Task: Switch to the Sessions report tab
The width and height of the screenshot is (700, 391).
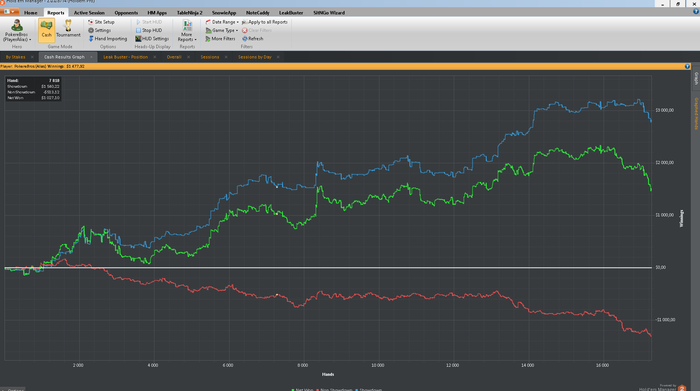Action: point(210,57)
